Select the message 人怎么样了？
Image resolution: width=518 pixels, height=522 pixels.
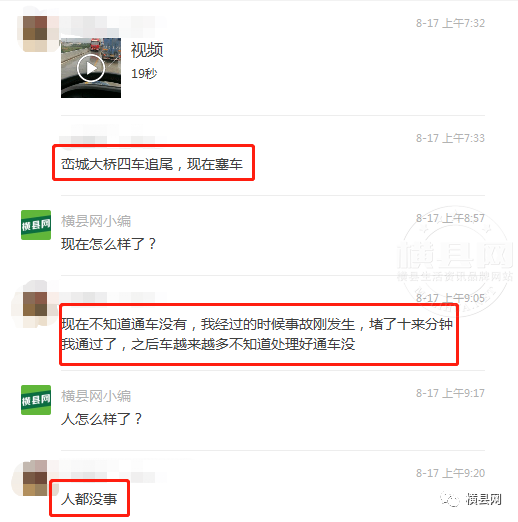[x=101, y=419]
